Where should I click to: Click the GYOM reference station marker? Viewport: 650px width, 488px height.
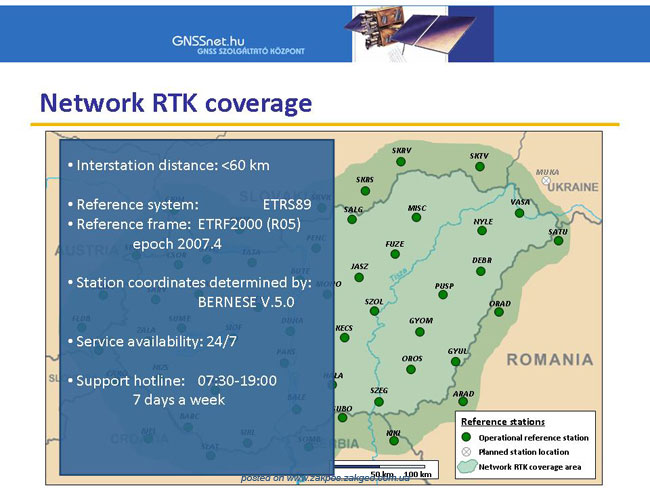point(420,332)
